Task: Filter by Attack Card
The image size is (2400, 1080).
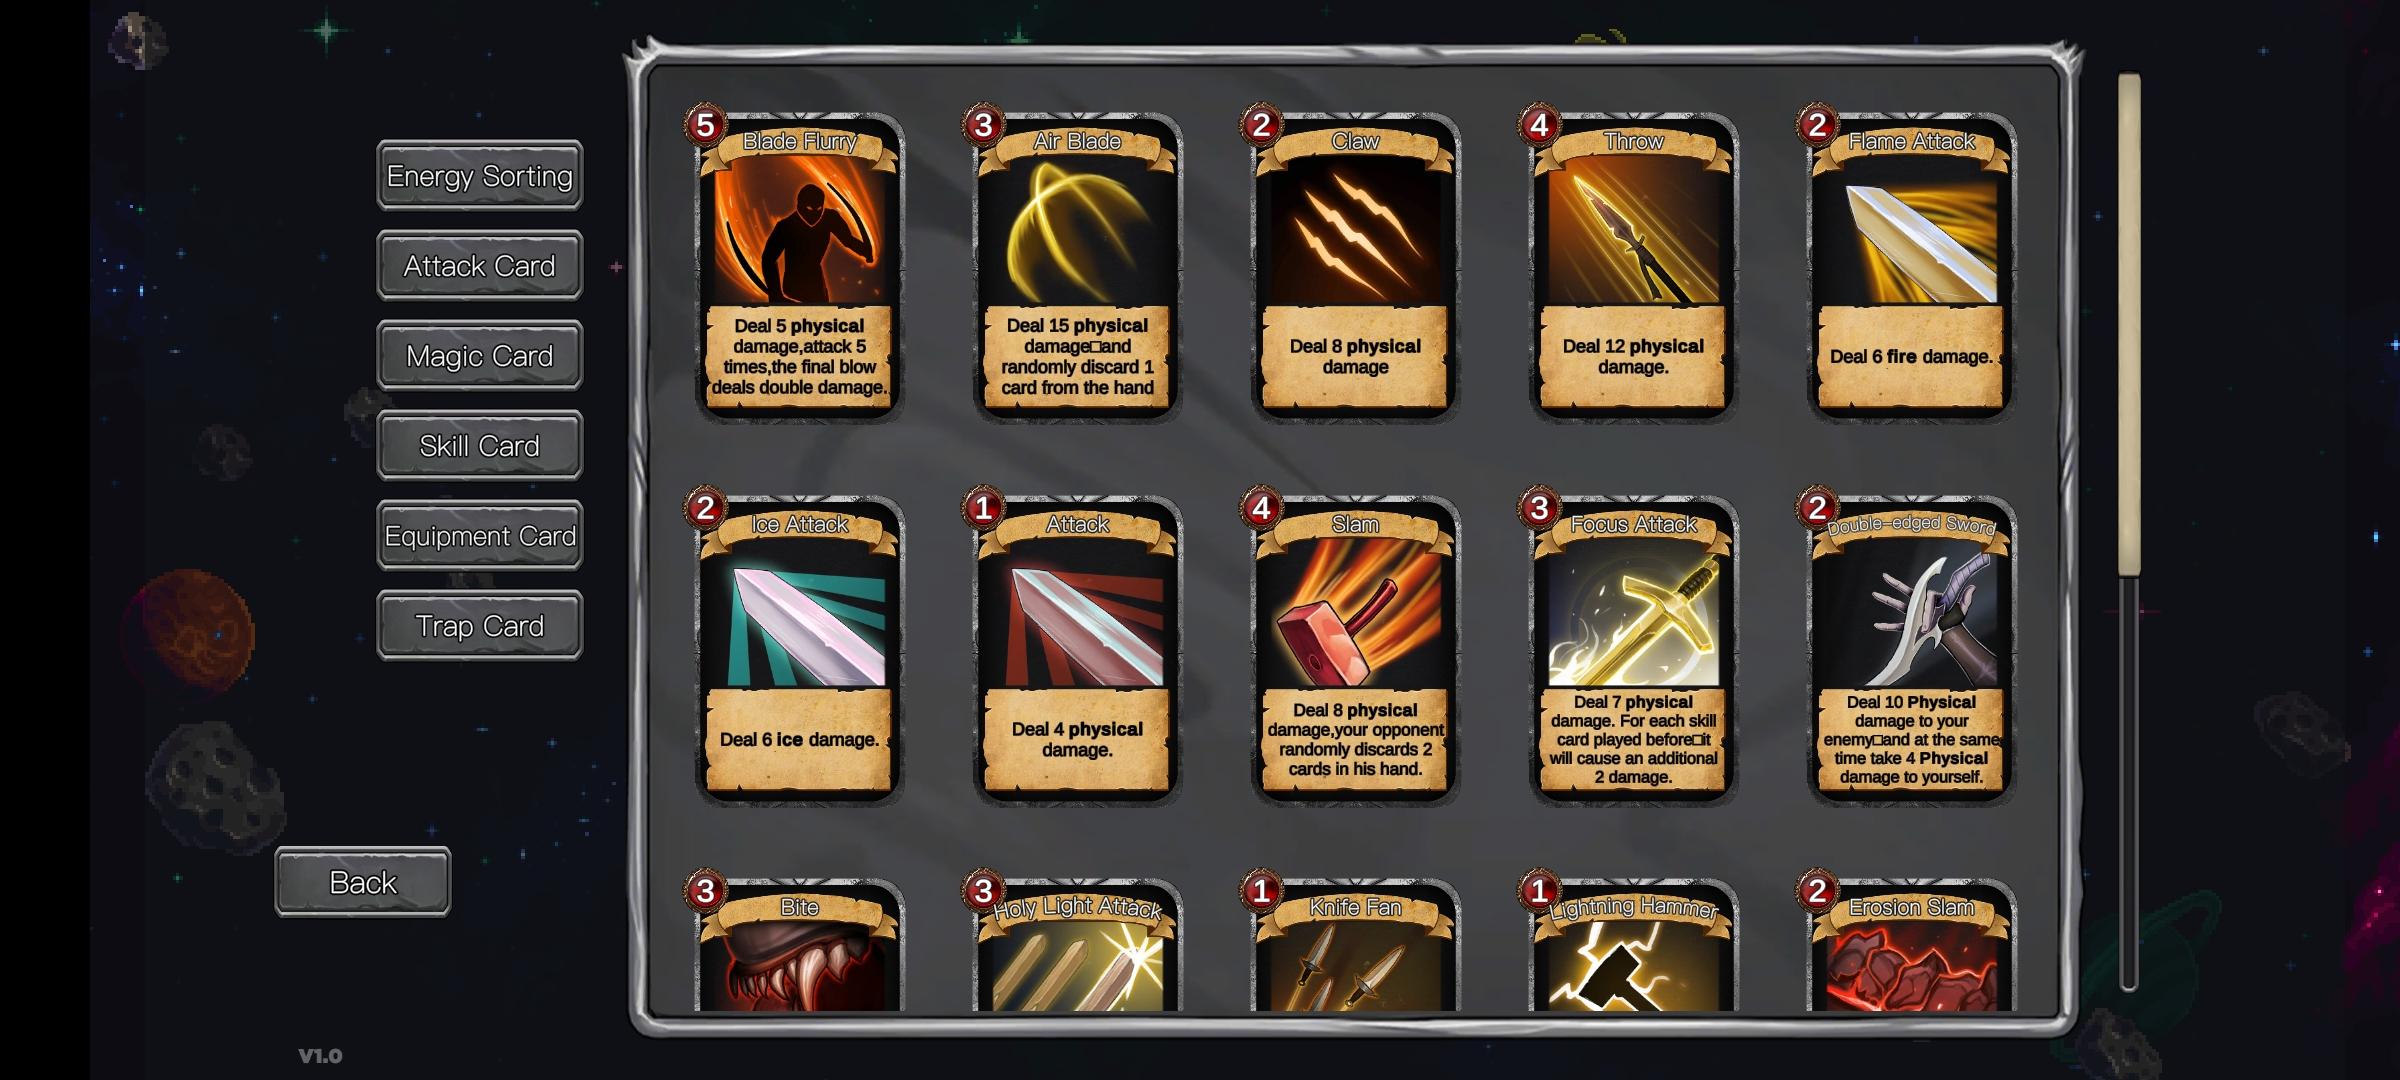Action: (479, 265)
